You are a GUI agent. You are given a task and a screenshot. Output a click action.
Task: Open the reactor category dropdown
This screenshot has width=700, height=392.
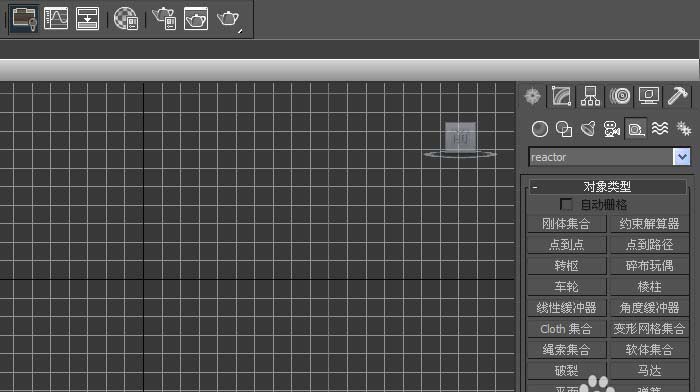(682, 157)
